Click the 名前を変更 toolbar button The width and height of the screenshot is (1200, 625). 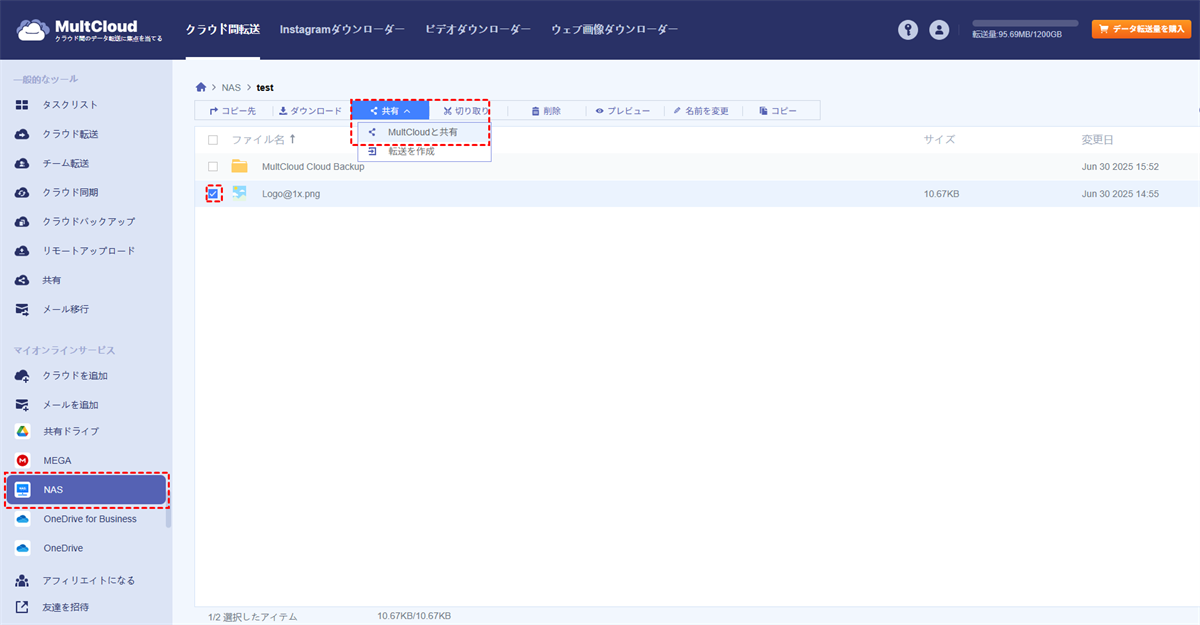[701, 111]
